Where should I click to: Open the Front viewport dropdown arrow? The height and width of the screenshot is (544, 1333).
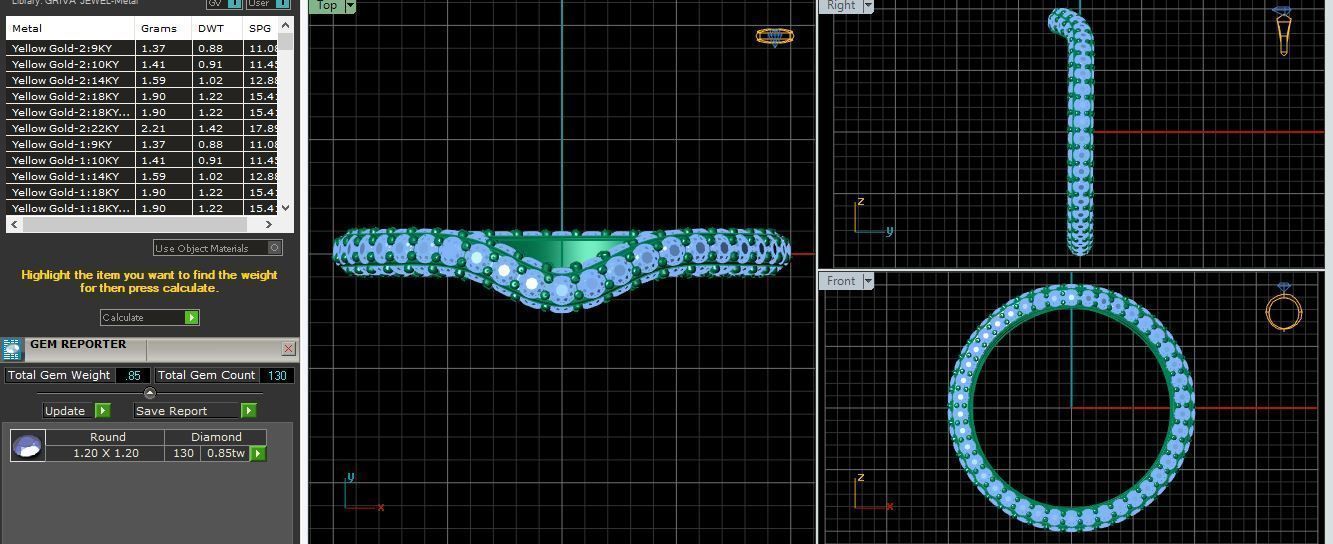tap(867, 281)
